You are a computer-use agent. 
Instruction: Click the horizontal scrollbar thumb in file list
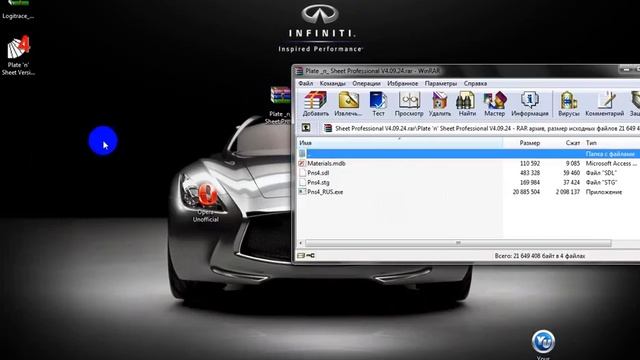(458, 243)
